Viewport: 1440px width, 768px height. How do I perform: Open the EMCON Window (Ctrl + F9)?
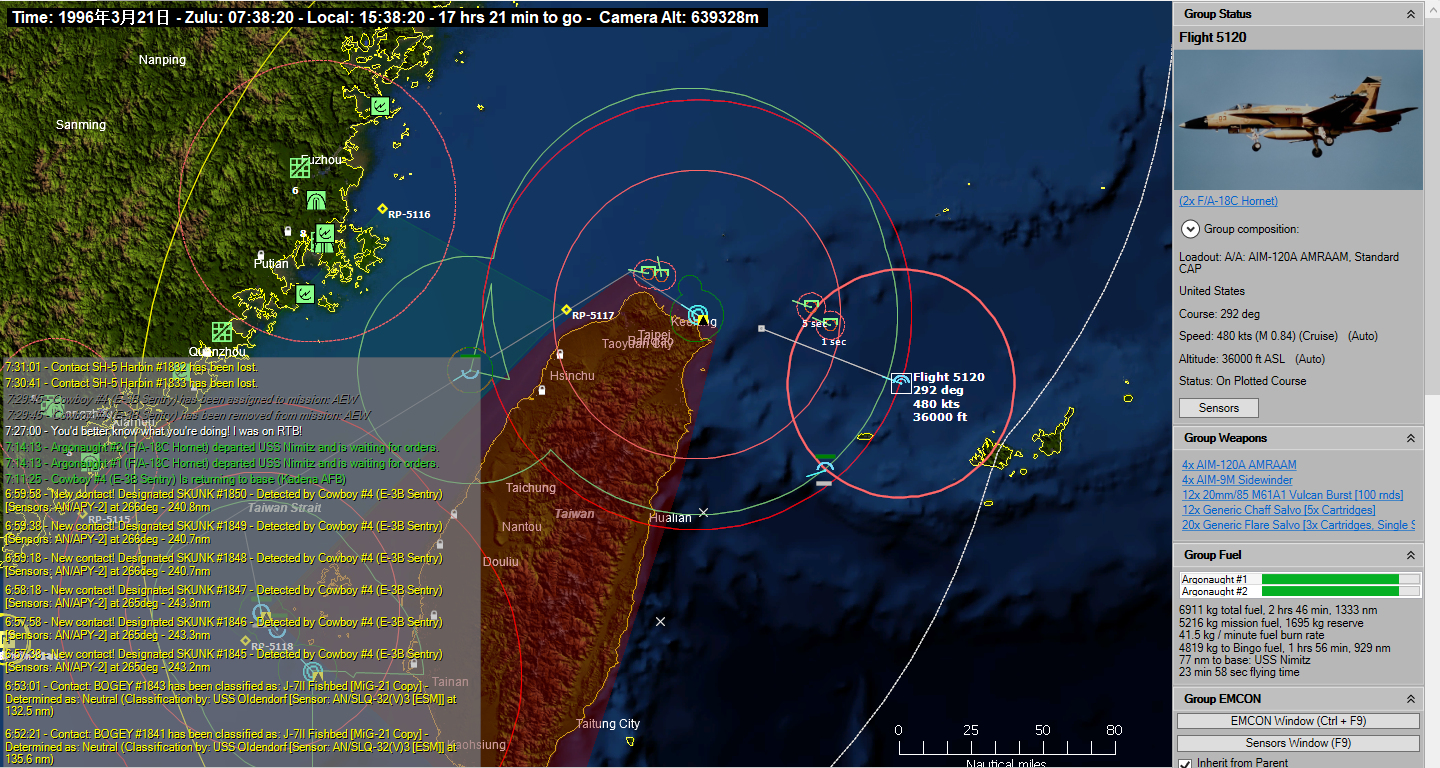1298,721
